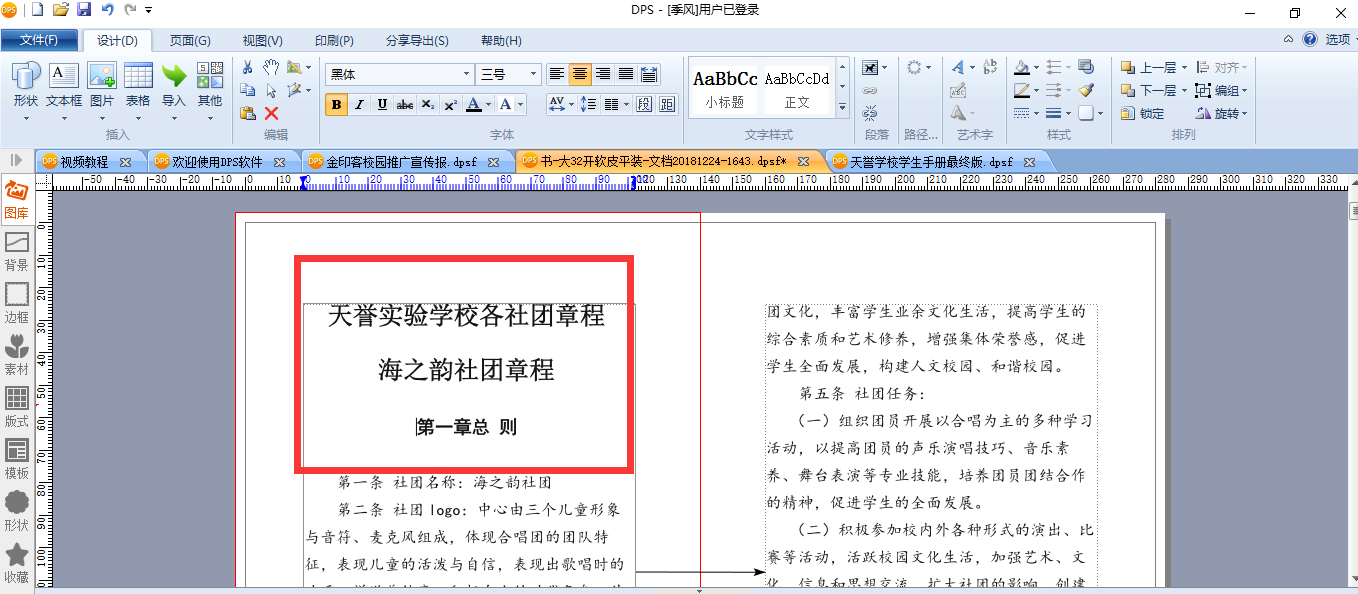The height and width of the screenshot is (594, 1358).
Task: Open the 边框 border sidebar panel
Action: 17,304
